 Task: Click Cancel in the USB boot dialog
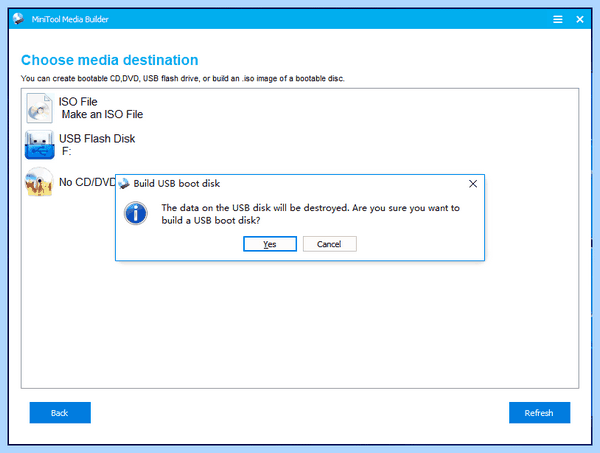pos(329,244)
